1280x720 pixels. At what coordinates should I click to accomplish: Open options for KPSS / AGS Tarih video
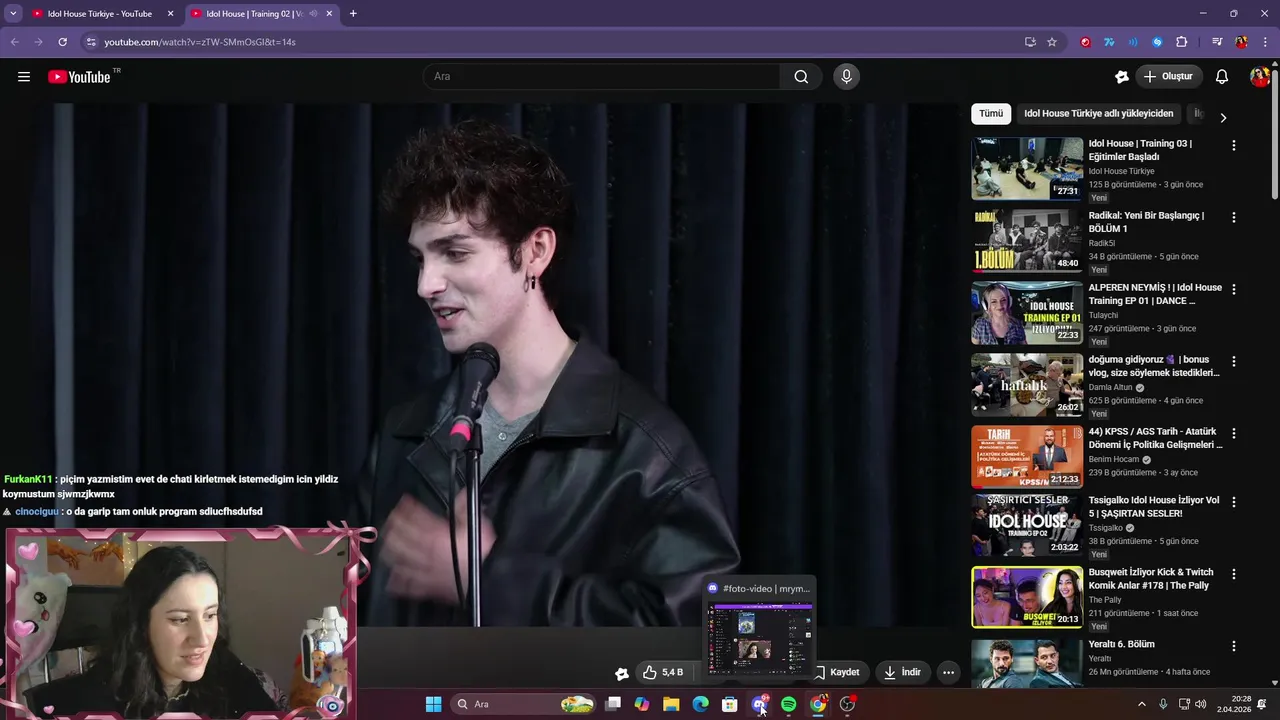[x=1233, y=433]
